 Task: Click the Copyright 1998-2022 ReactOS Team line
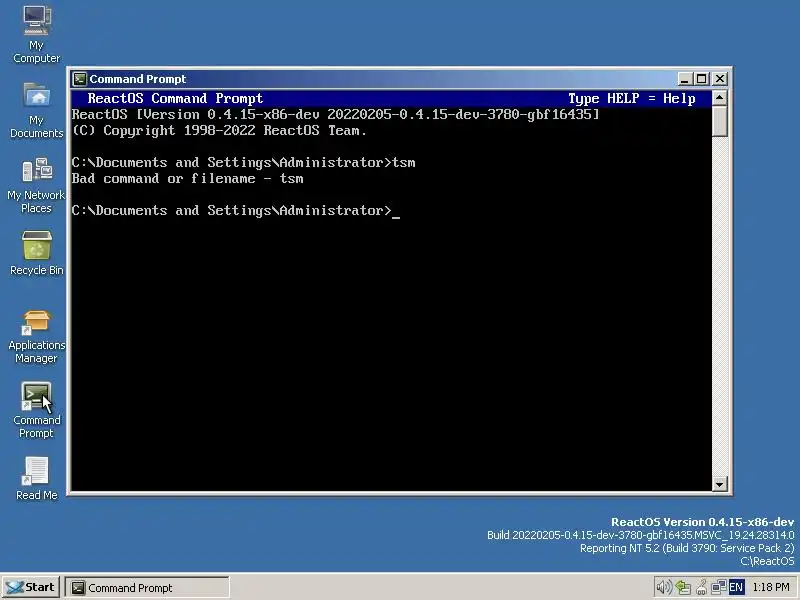219,131
